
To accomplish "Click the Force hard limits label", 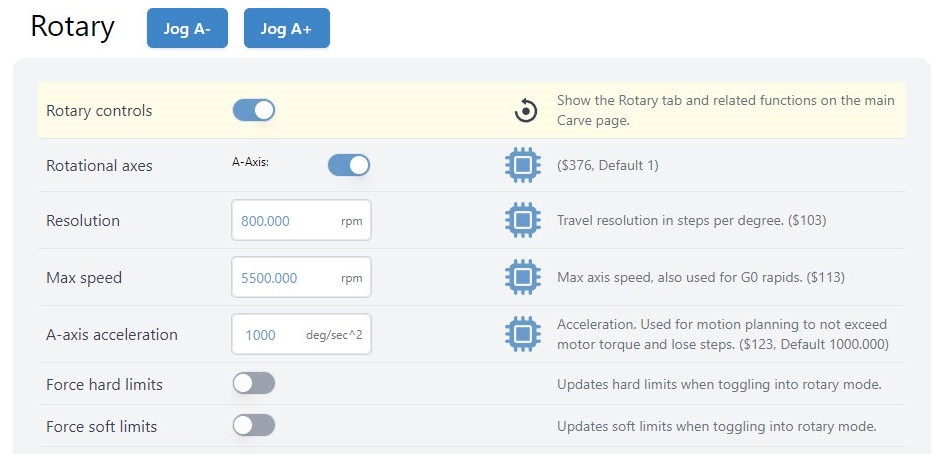I will tap(104, 385).
